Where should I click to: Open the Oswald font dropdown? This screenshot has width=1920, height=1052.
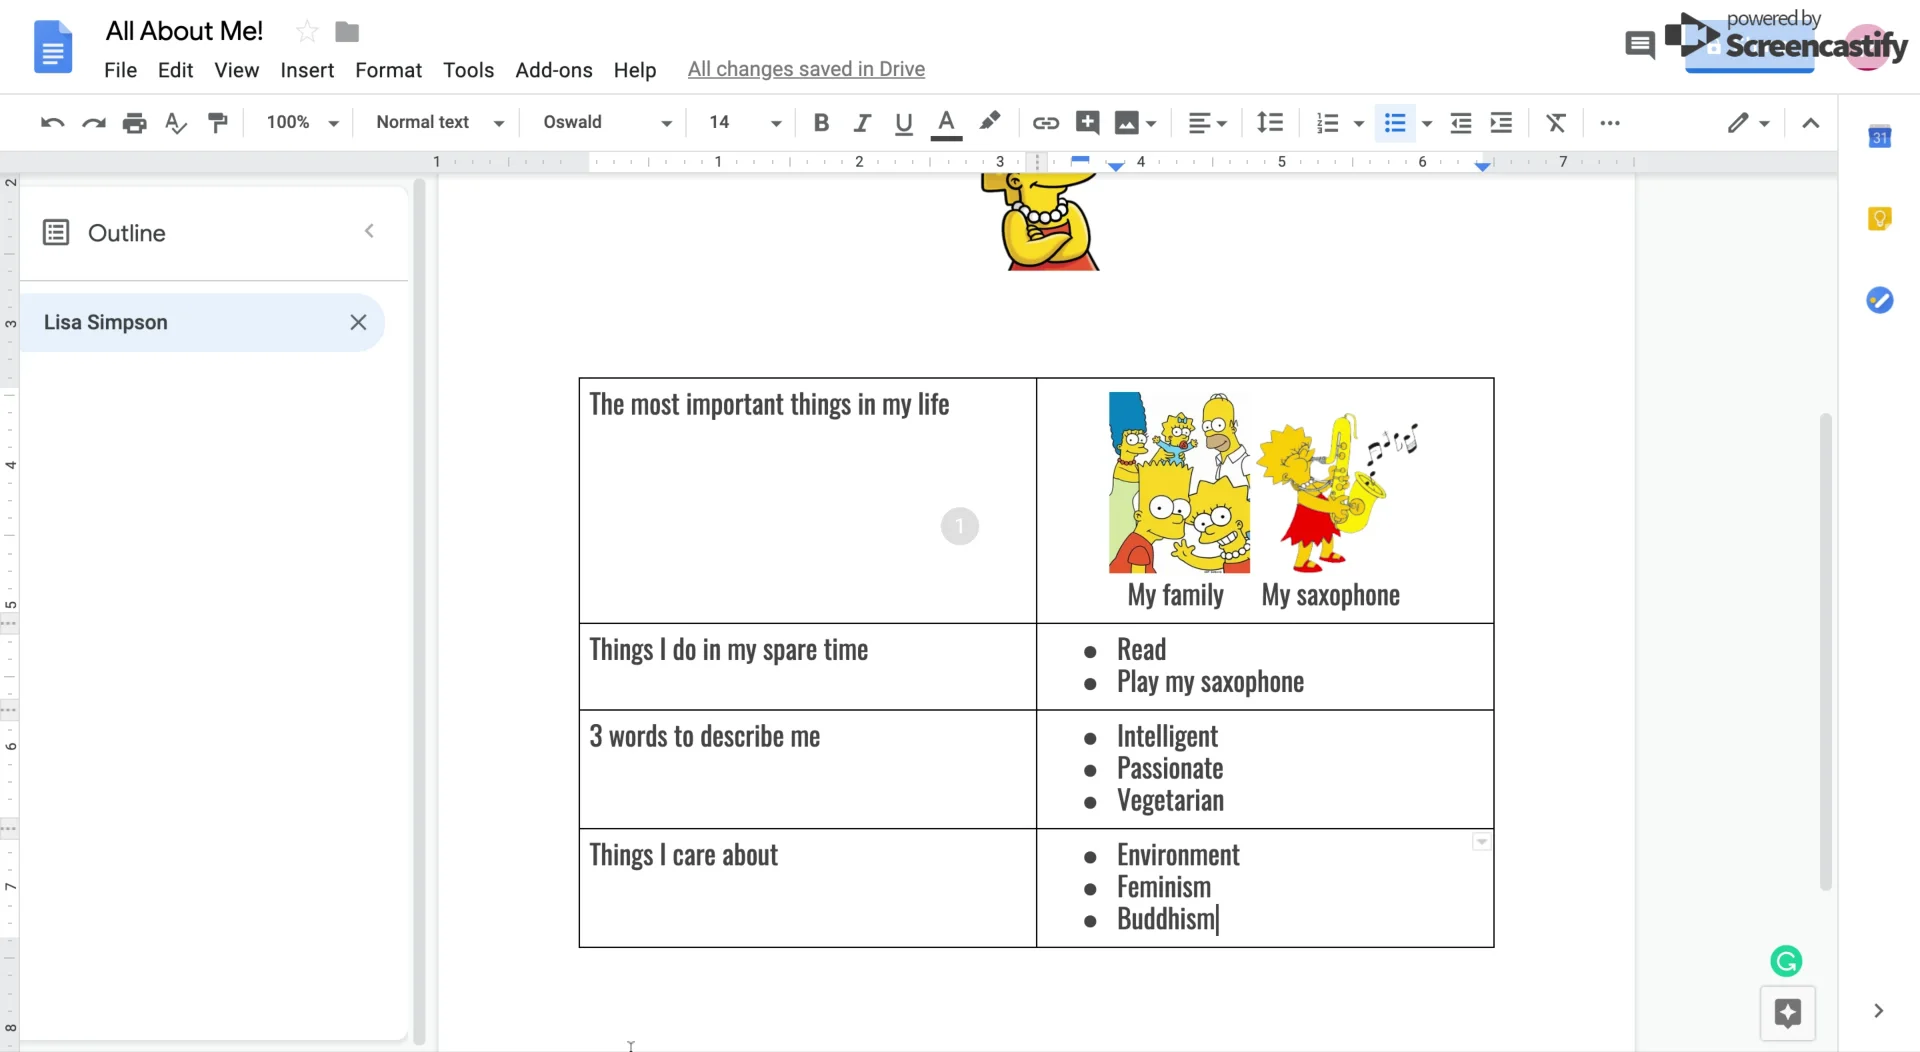607,122
